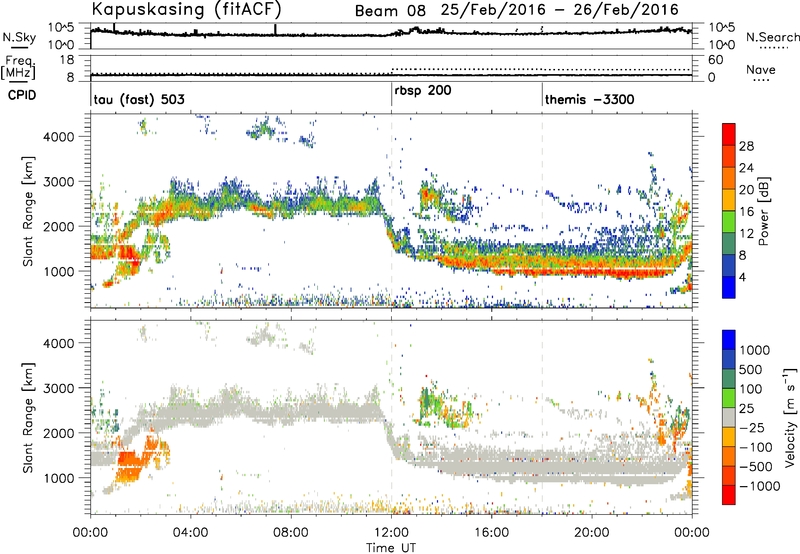Click the velocity panel 'Slant Range [km]' label
The width and height of the screenshot is (800, 554).
point(28,417)
